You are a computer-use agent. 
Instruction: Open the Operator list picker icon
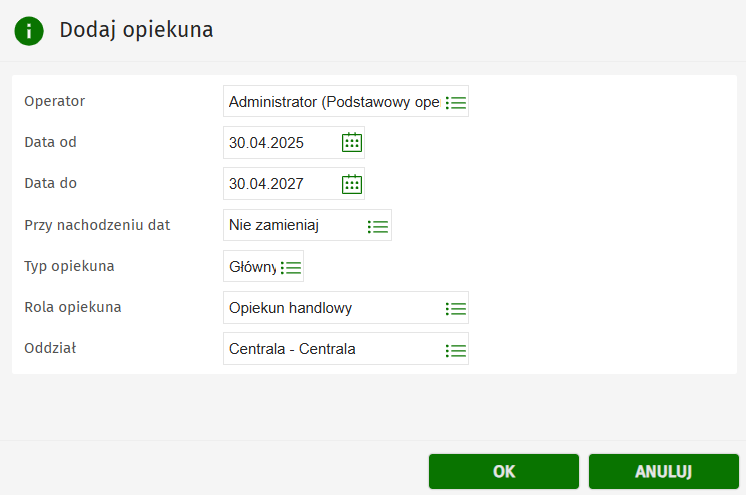click(456, 102)
